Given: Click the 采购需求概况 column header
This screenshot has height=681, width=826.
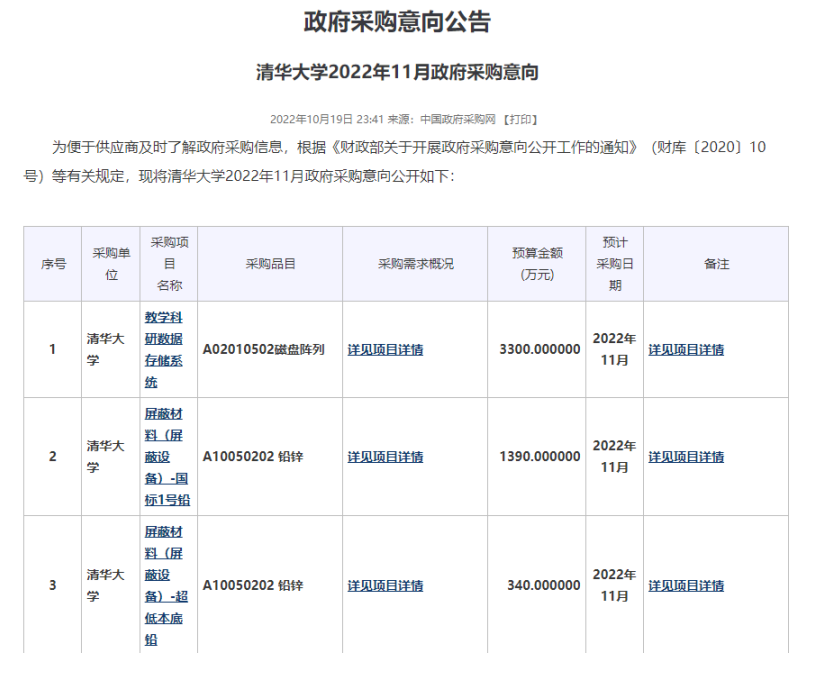Looking at the screenshot, I should coord(415,264).
